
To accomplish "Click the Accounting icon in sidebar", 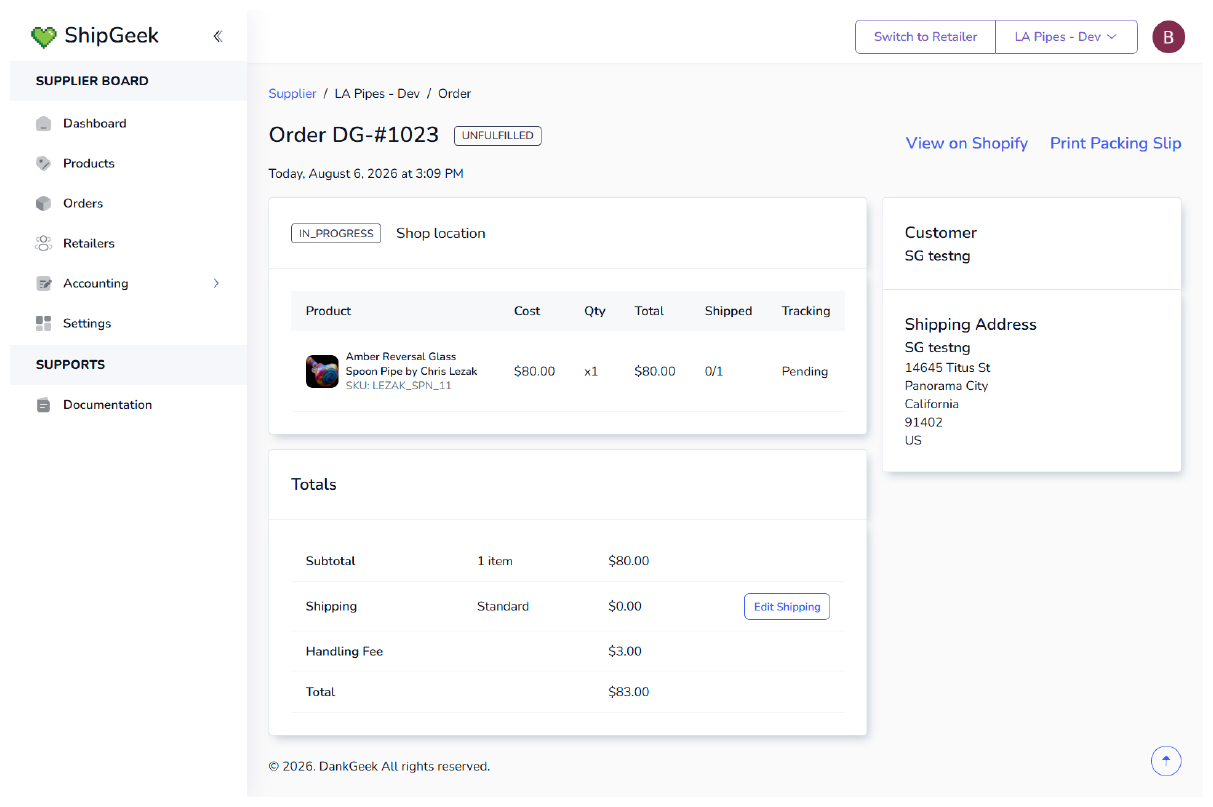I will tap(43, 283).
